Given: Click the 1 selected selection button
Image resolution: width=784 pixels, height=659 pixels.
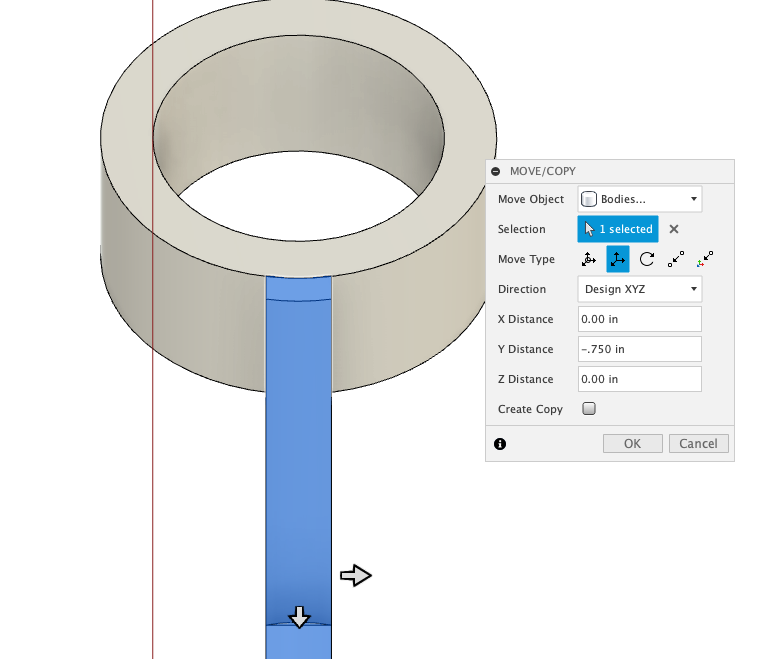Looking at the screenshot, I should [618, 229].
